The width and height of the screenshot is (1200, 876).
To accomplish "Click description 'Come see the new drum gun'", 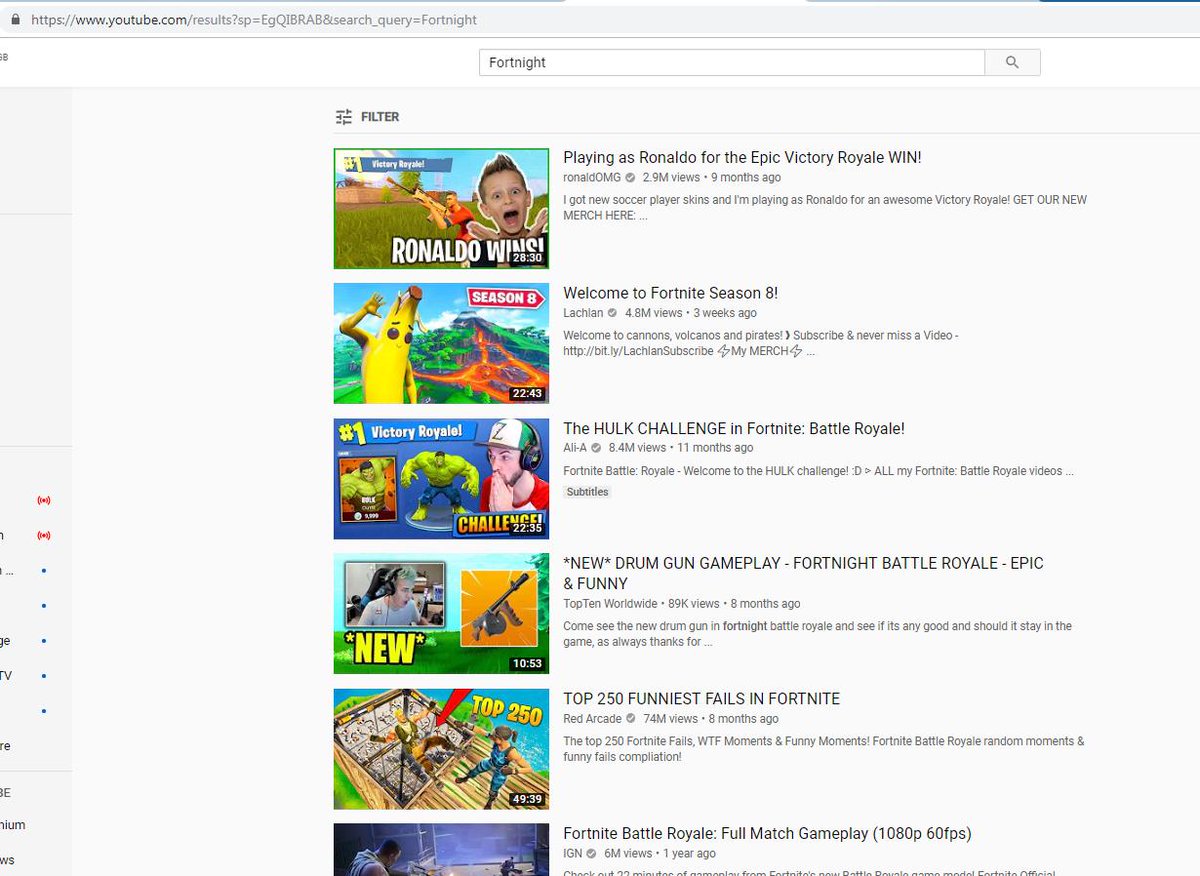I will [817, 634].
